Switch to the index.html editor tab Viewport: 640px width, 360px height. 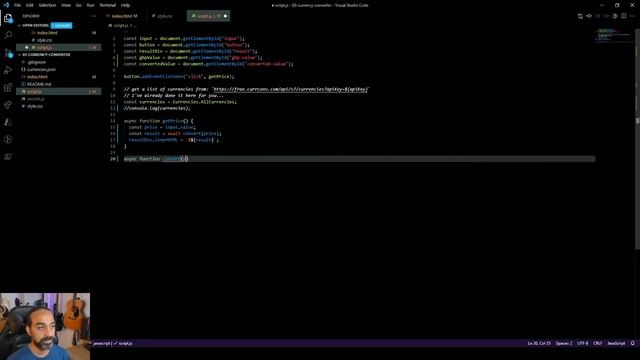coord(122,16)
